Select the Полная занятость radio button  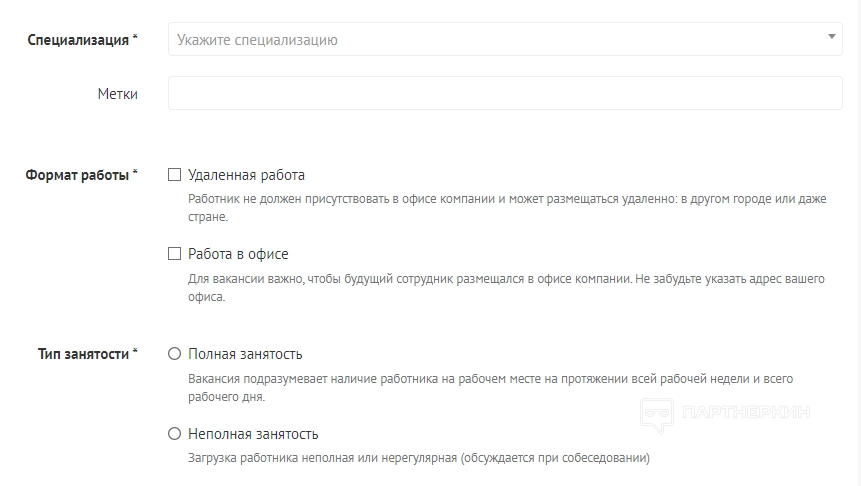(175, 354)
